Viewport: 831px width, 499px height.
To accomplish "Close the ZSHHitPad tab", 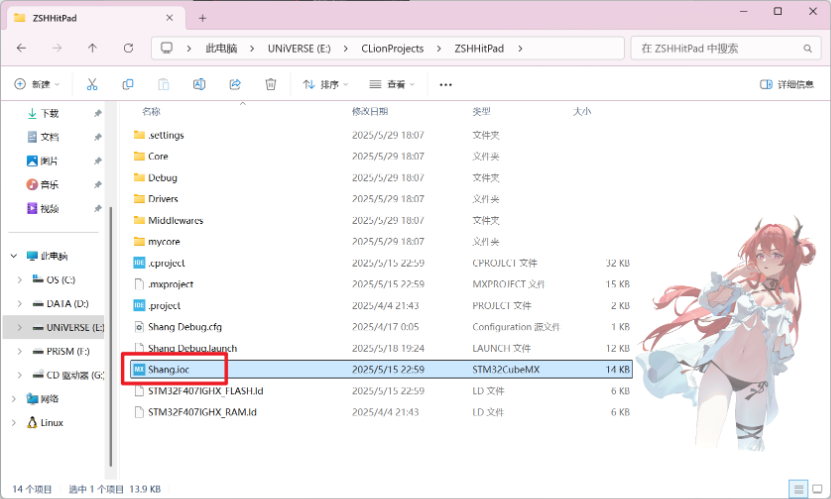I will click(x=169, y=18).
